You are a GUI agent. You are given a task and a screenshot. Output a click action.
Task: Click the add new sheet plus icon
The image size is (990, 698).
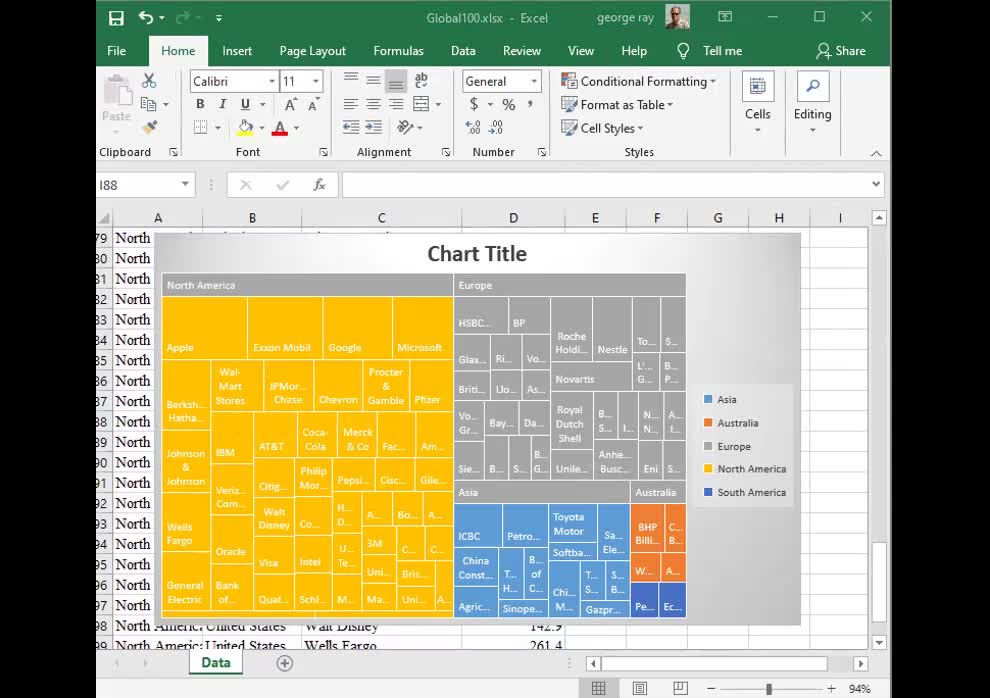click(285, 663)
